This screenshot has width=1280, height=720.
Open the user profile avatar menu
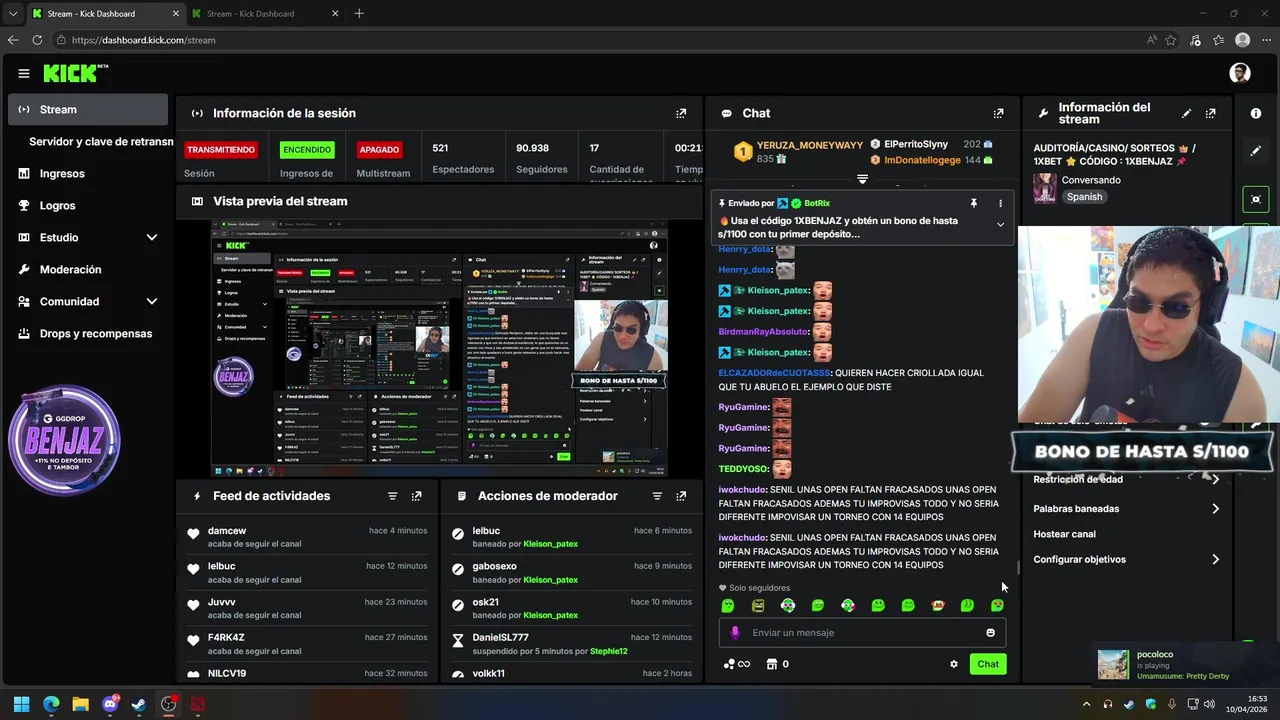(x=1240, y=73)
